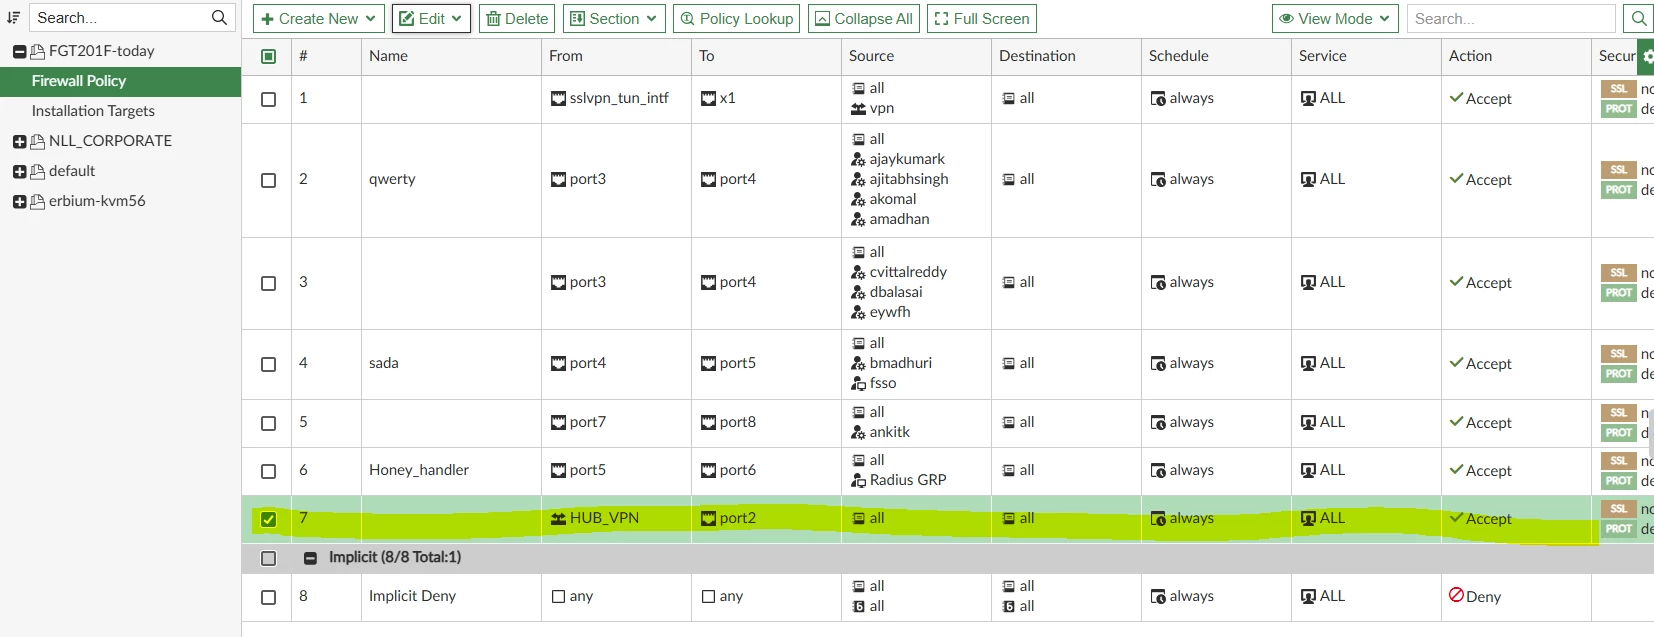Check the Implicit section checkbox
Image resolution: width=1654 pixels, height=637 pixels.
pyautogui.click(x=268, y=558)
